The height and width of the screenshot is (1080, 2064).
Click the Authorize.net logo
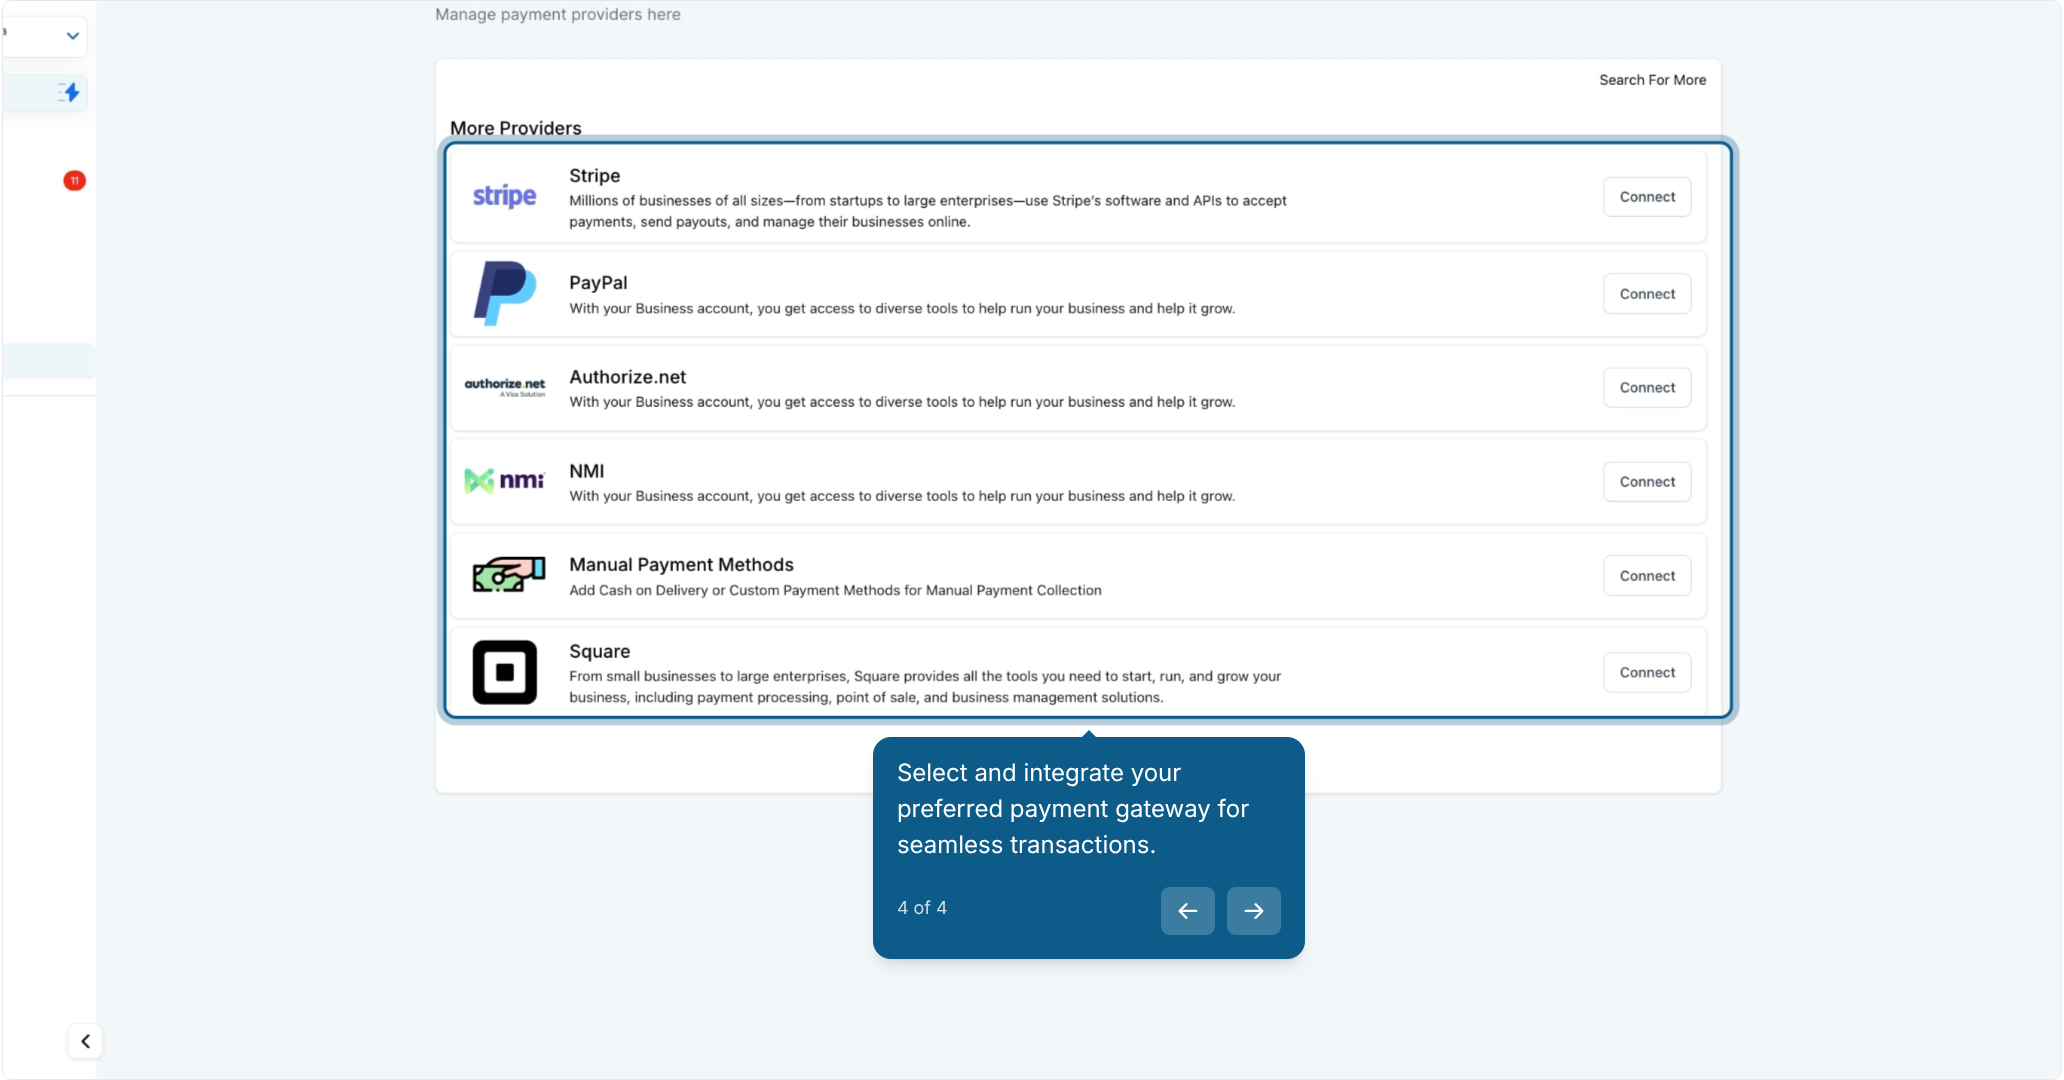coord(504,387)
